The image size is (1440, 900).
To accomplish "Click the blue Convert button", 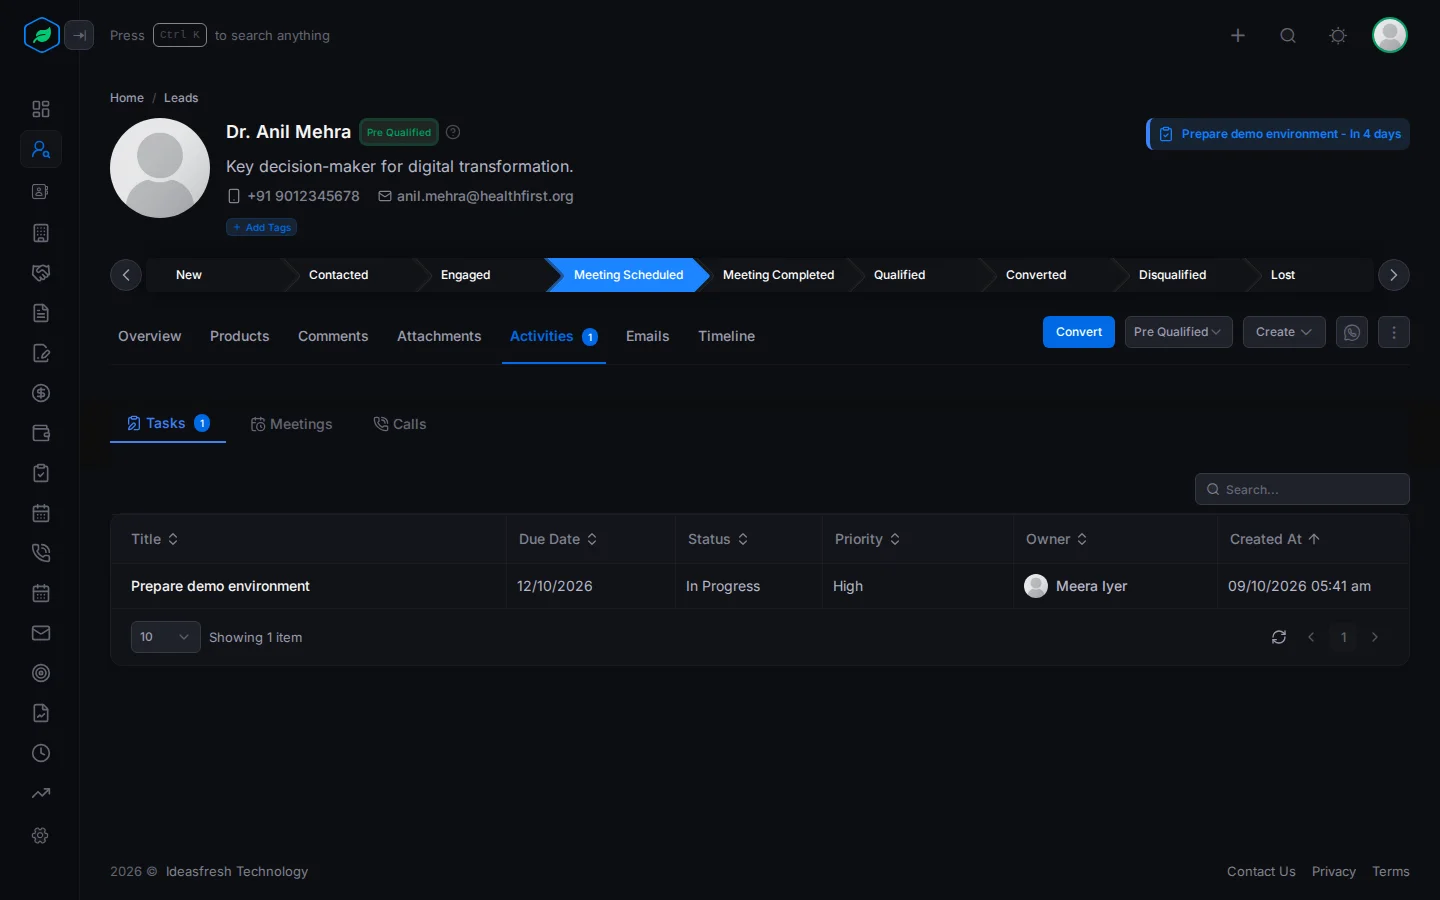I will pos(1079,332).
